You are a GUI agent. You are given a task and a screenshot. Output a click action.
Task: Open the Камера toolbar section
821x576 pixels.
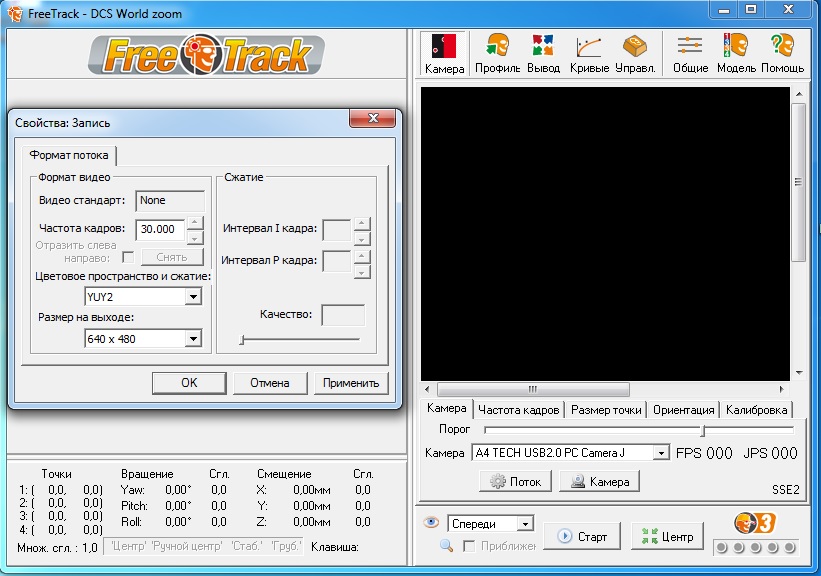point(445,53)
